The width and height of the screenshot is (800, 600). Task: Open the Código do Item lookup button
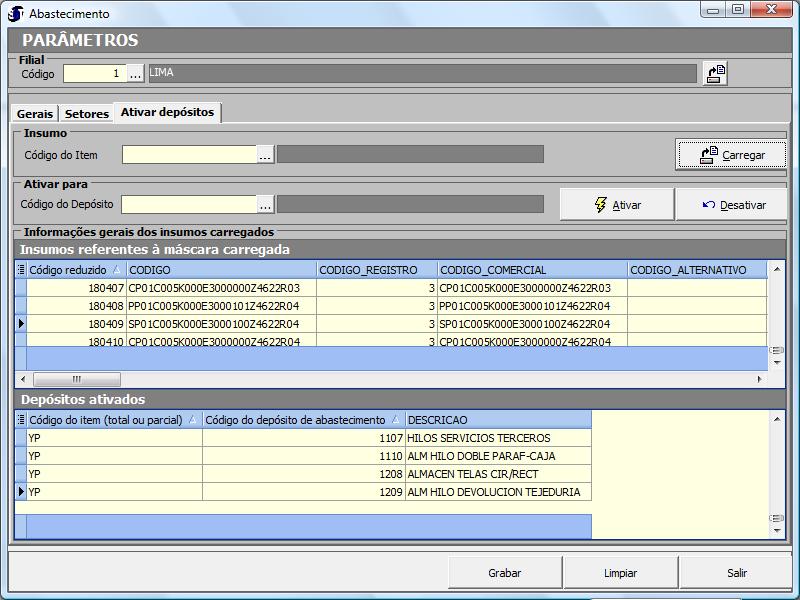(265, 154)
